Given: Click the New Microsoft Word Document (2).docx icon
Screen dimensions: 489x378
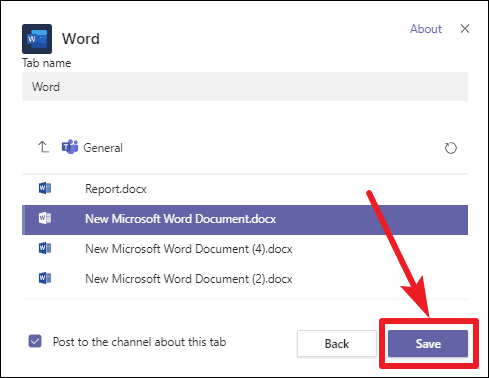Looking at the screenshot, I should pyautogui.click(x=45, y=278).
